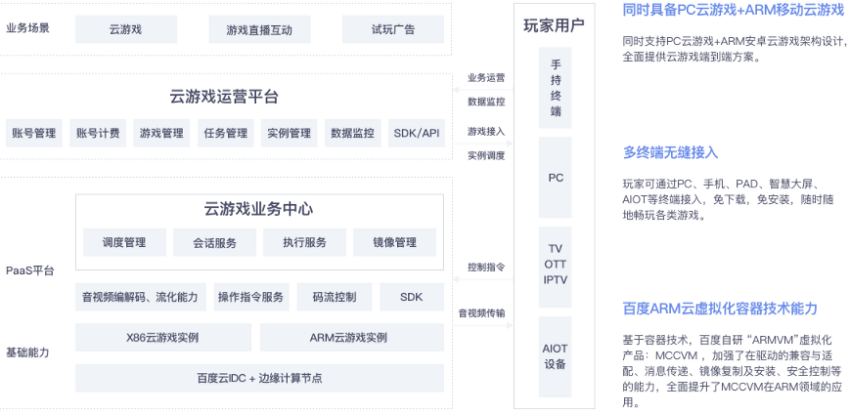This screenshot has height=413, width=850.
Task: Select the 游戏直播互动 box
Action: point(259,29)
